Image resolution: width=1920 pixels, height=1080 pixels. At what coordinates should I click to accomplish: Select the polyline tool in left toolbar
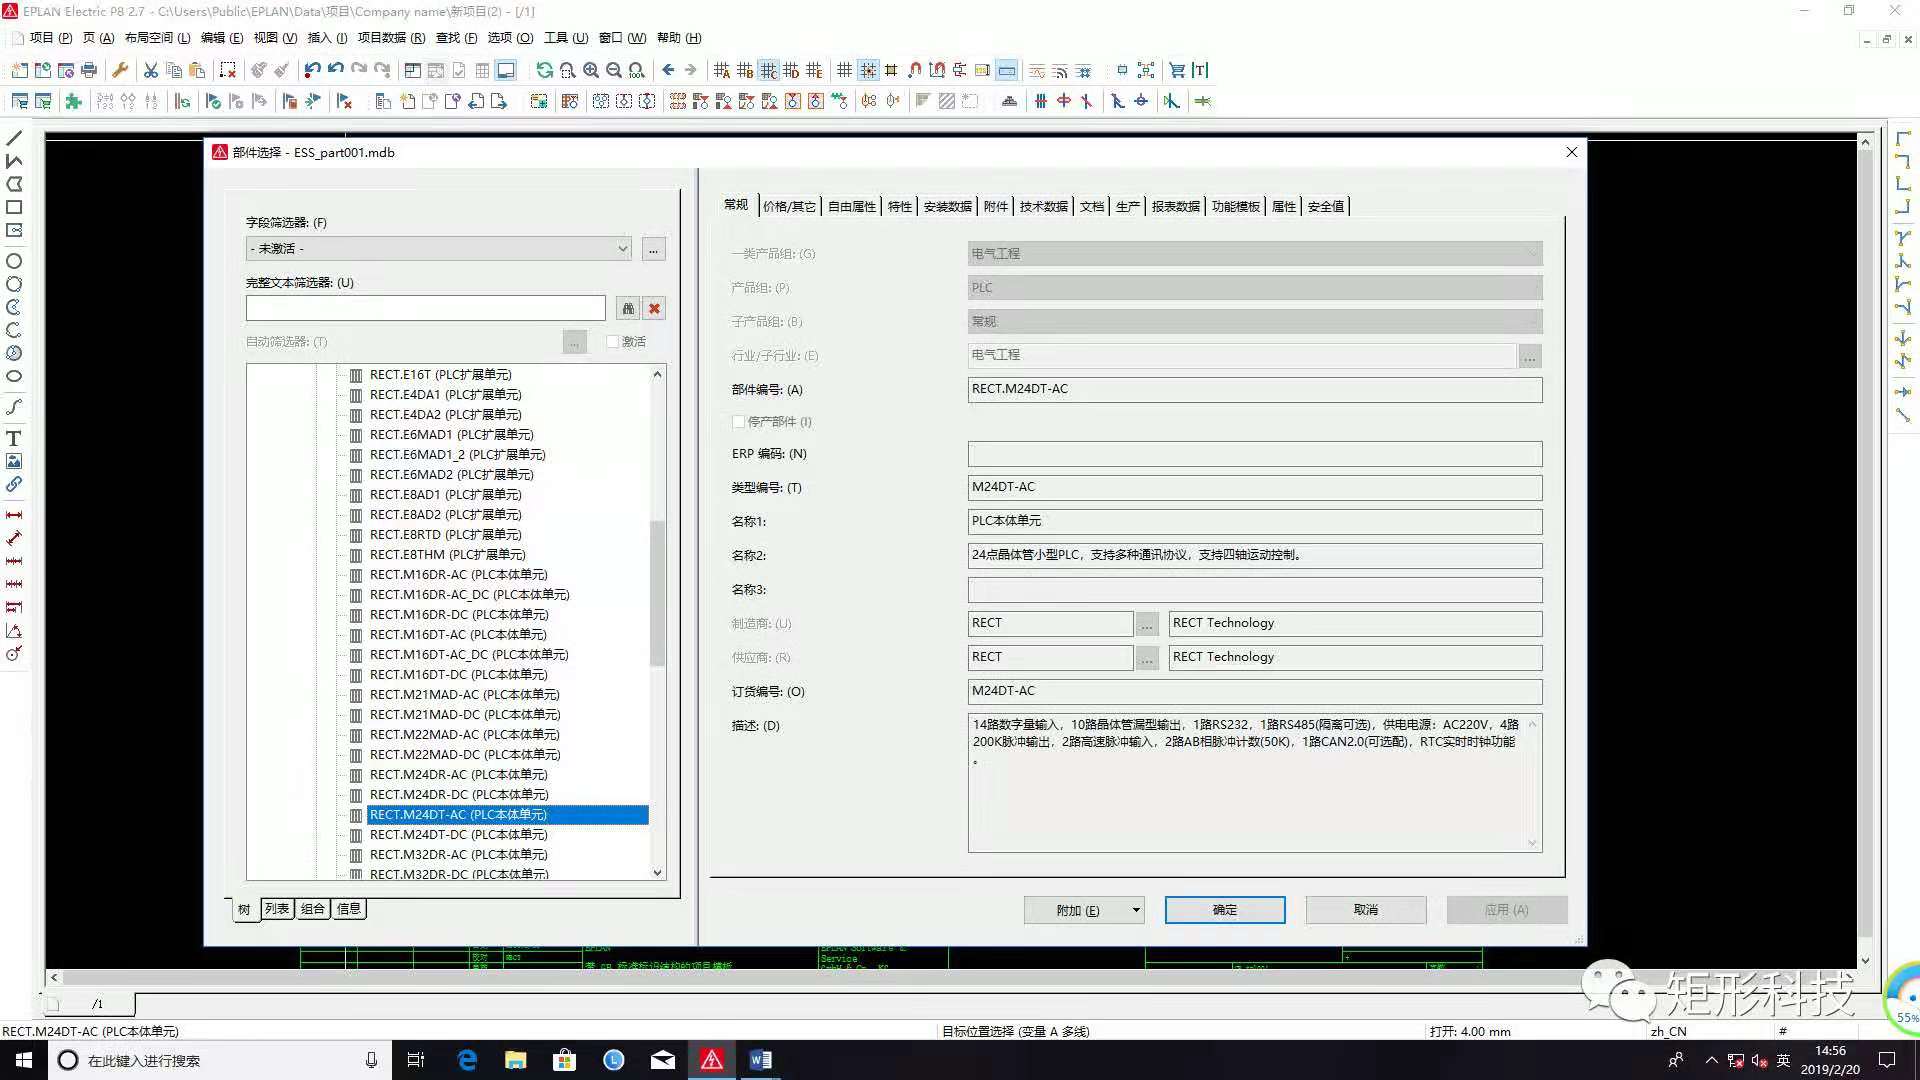(x=14, y=161)
